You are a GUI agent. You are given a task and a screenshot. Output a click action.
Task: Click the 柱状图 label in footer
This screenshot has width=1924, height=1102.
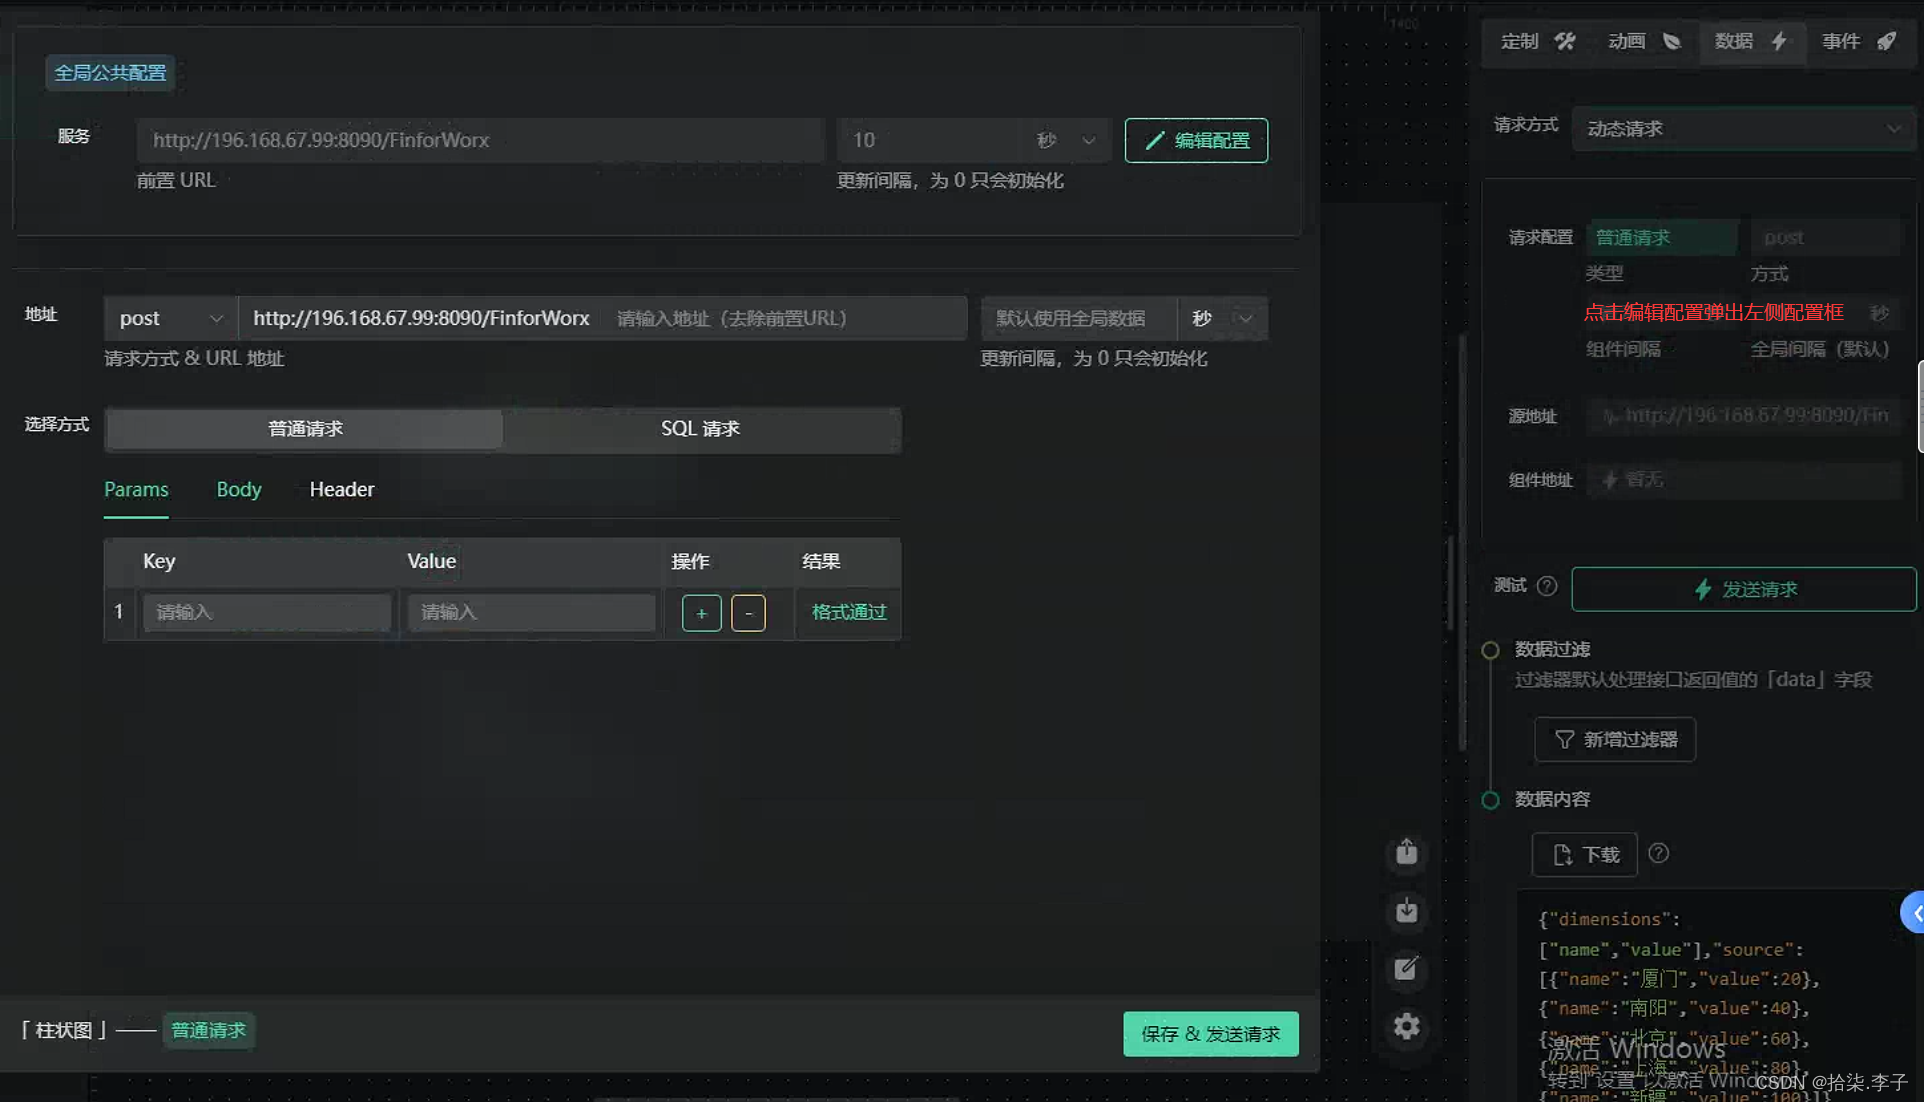coord(63,1030)
